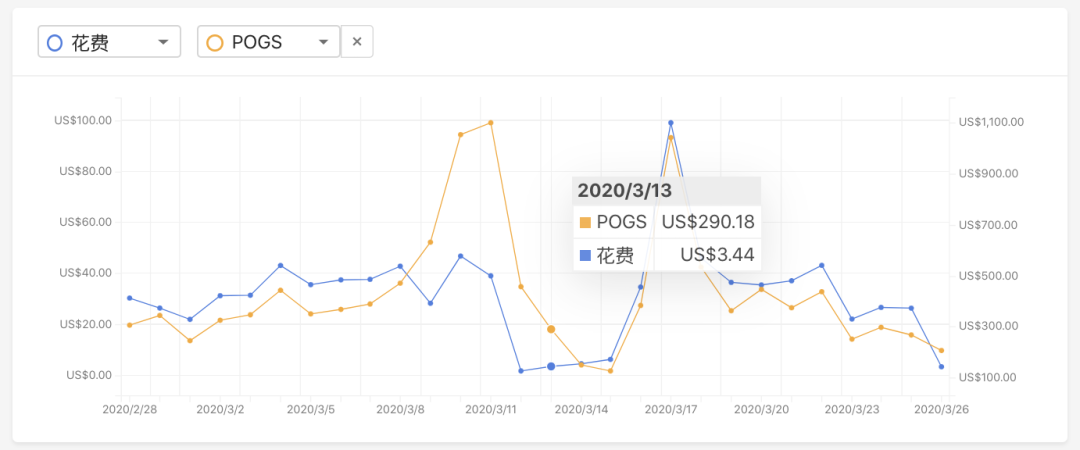Click the orange square swatch in tooltip POGS row
The width and height of the screenshot is (1080, 450).
click(585, 223)
